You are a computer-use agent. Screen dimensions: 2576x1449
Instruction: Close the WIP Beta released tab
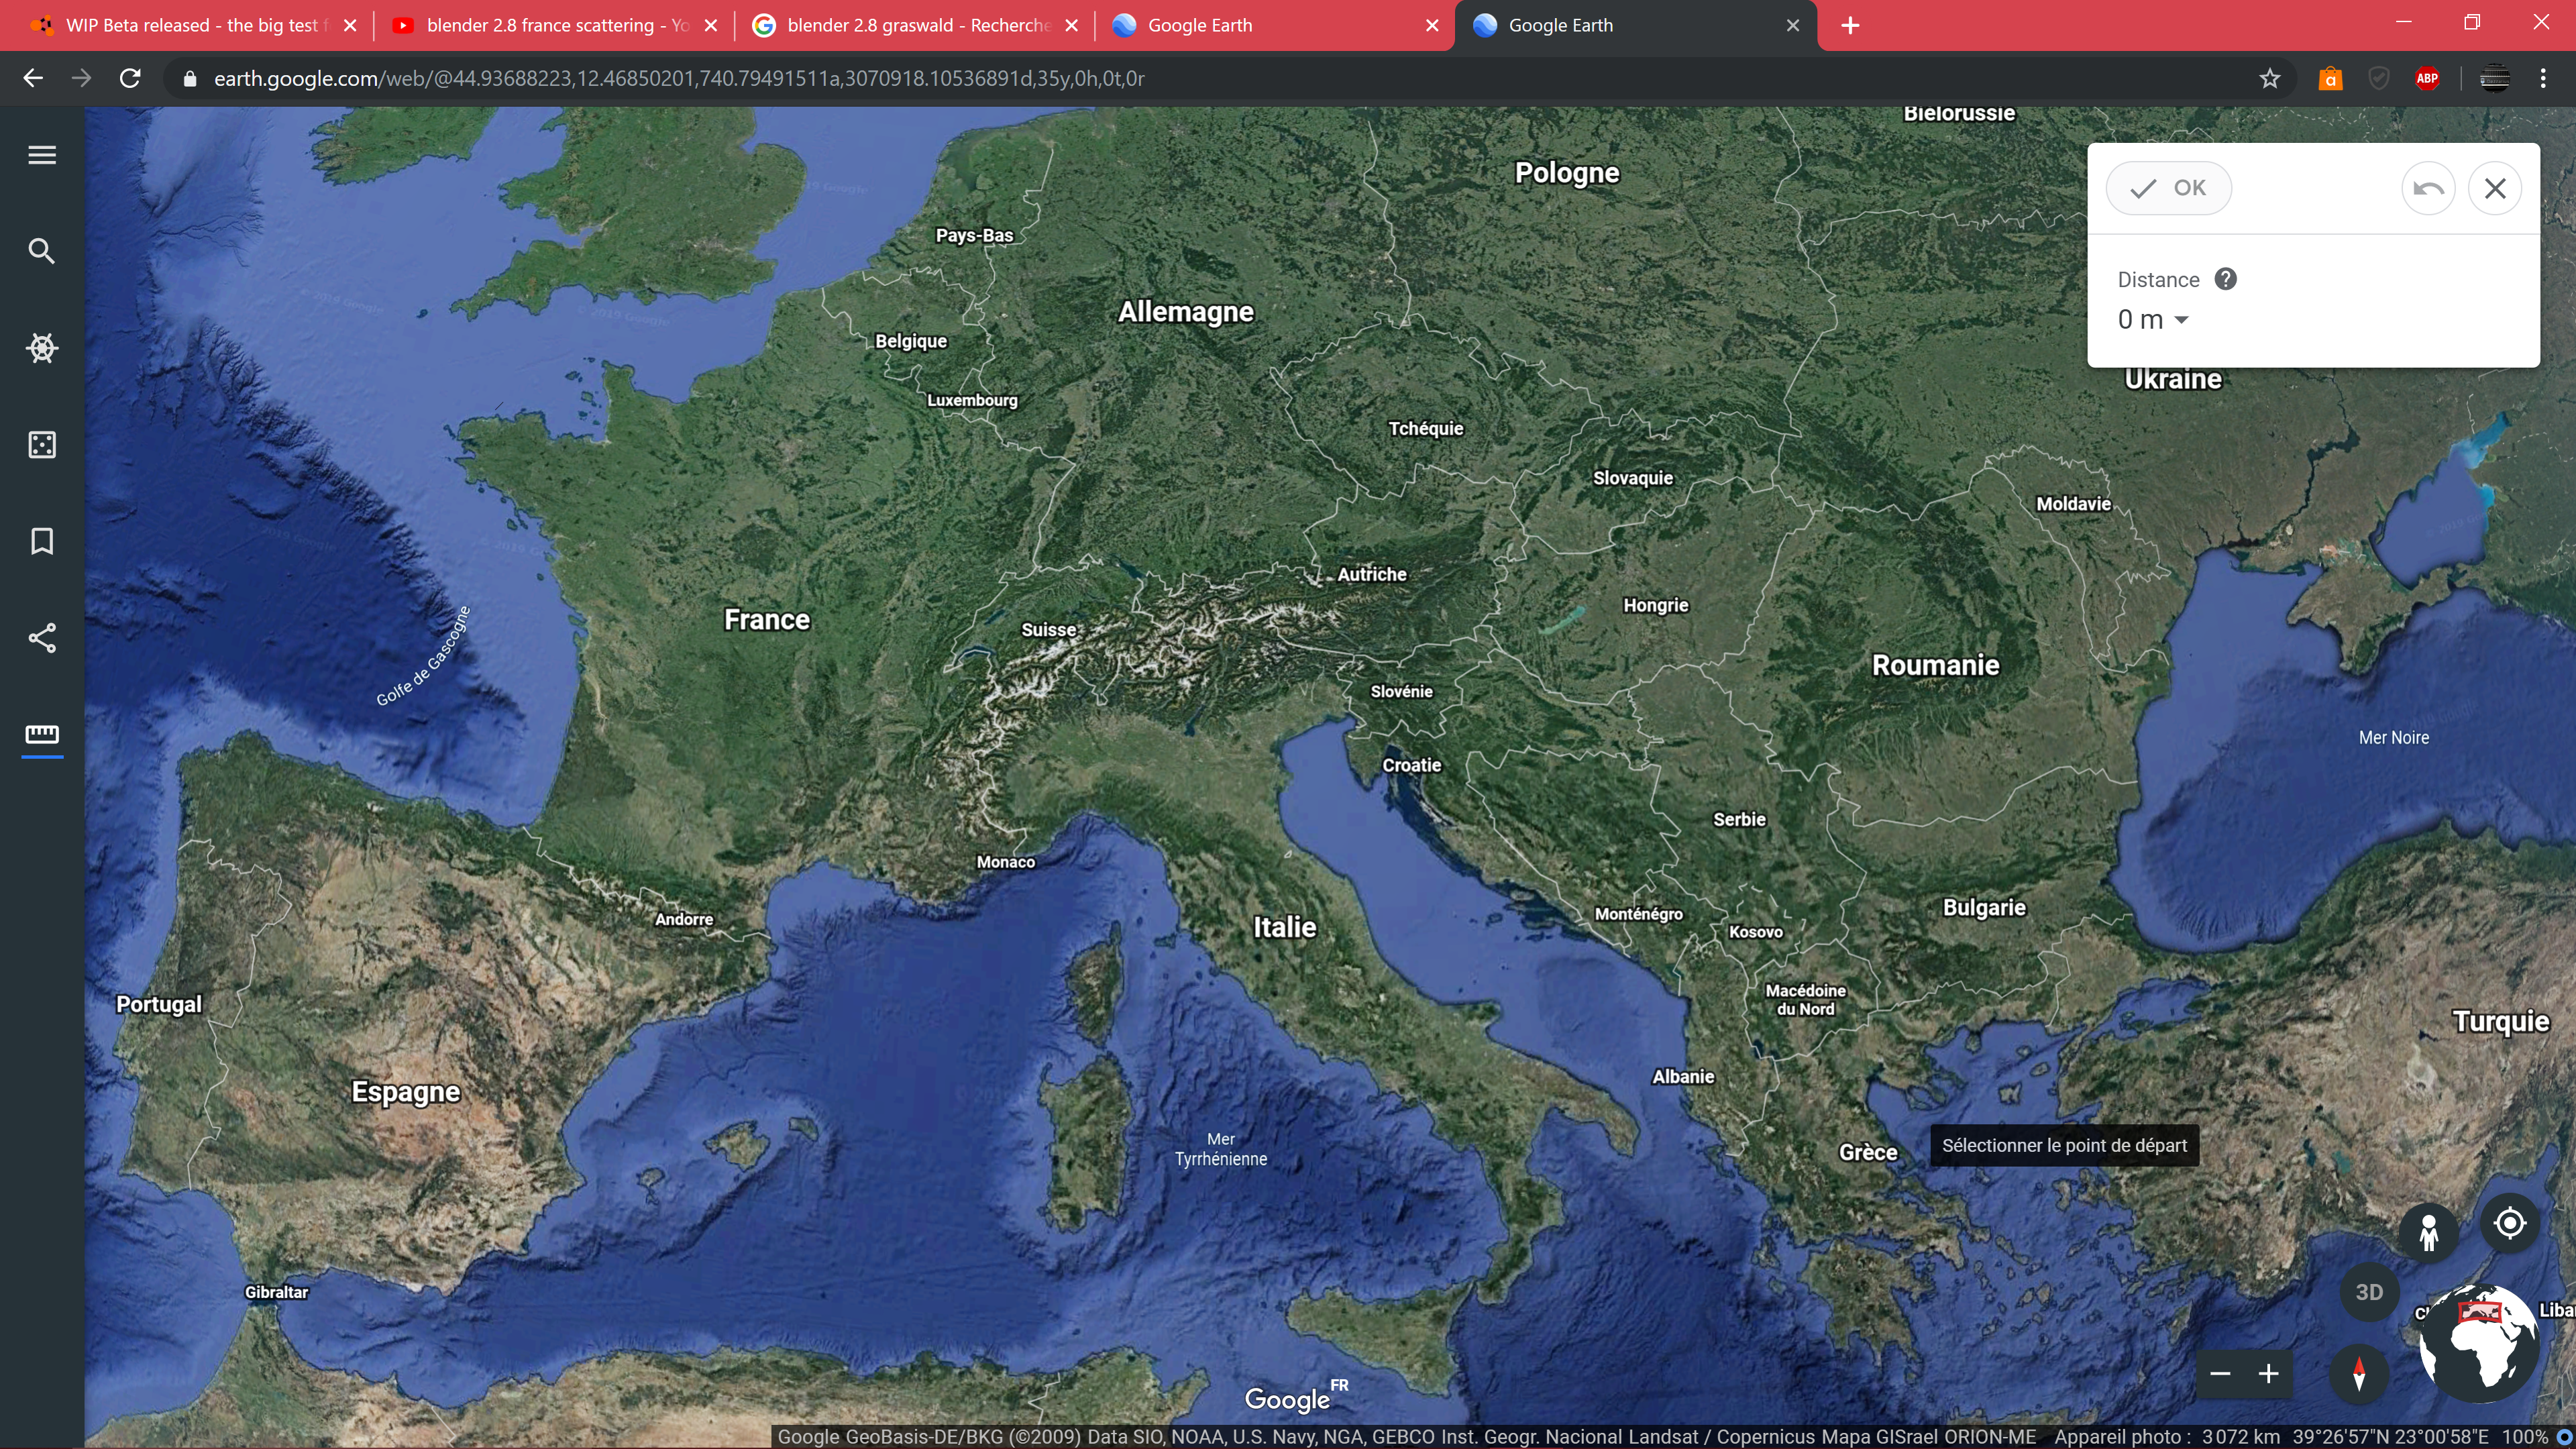pos(350,25)
